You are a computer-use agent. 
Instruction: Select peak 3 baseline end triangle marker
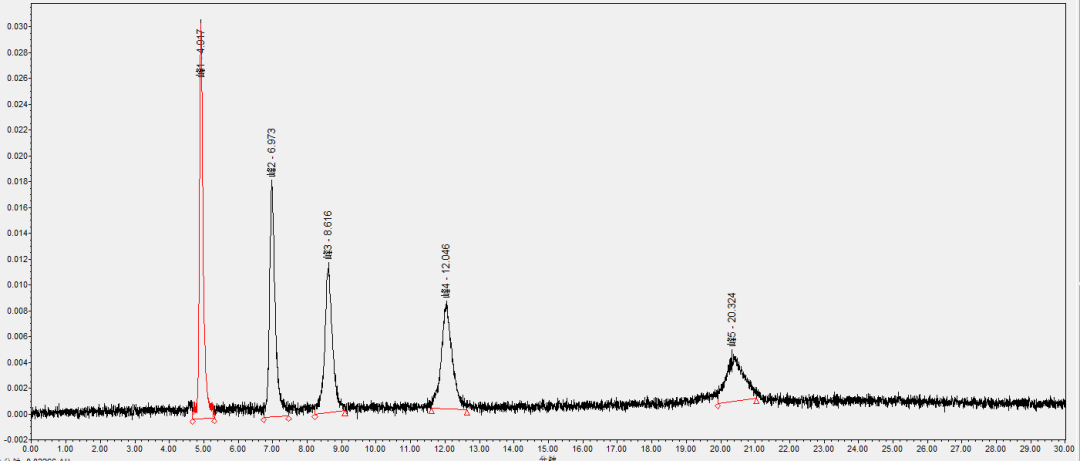point(345,413)
